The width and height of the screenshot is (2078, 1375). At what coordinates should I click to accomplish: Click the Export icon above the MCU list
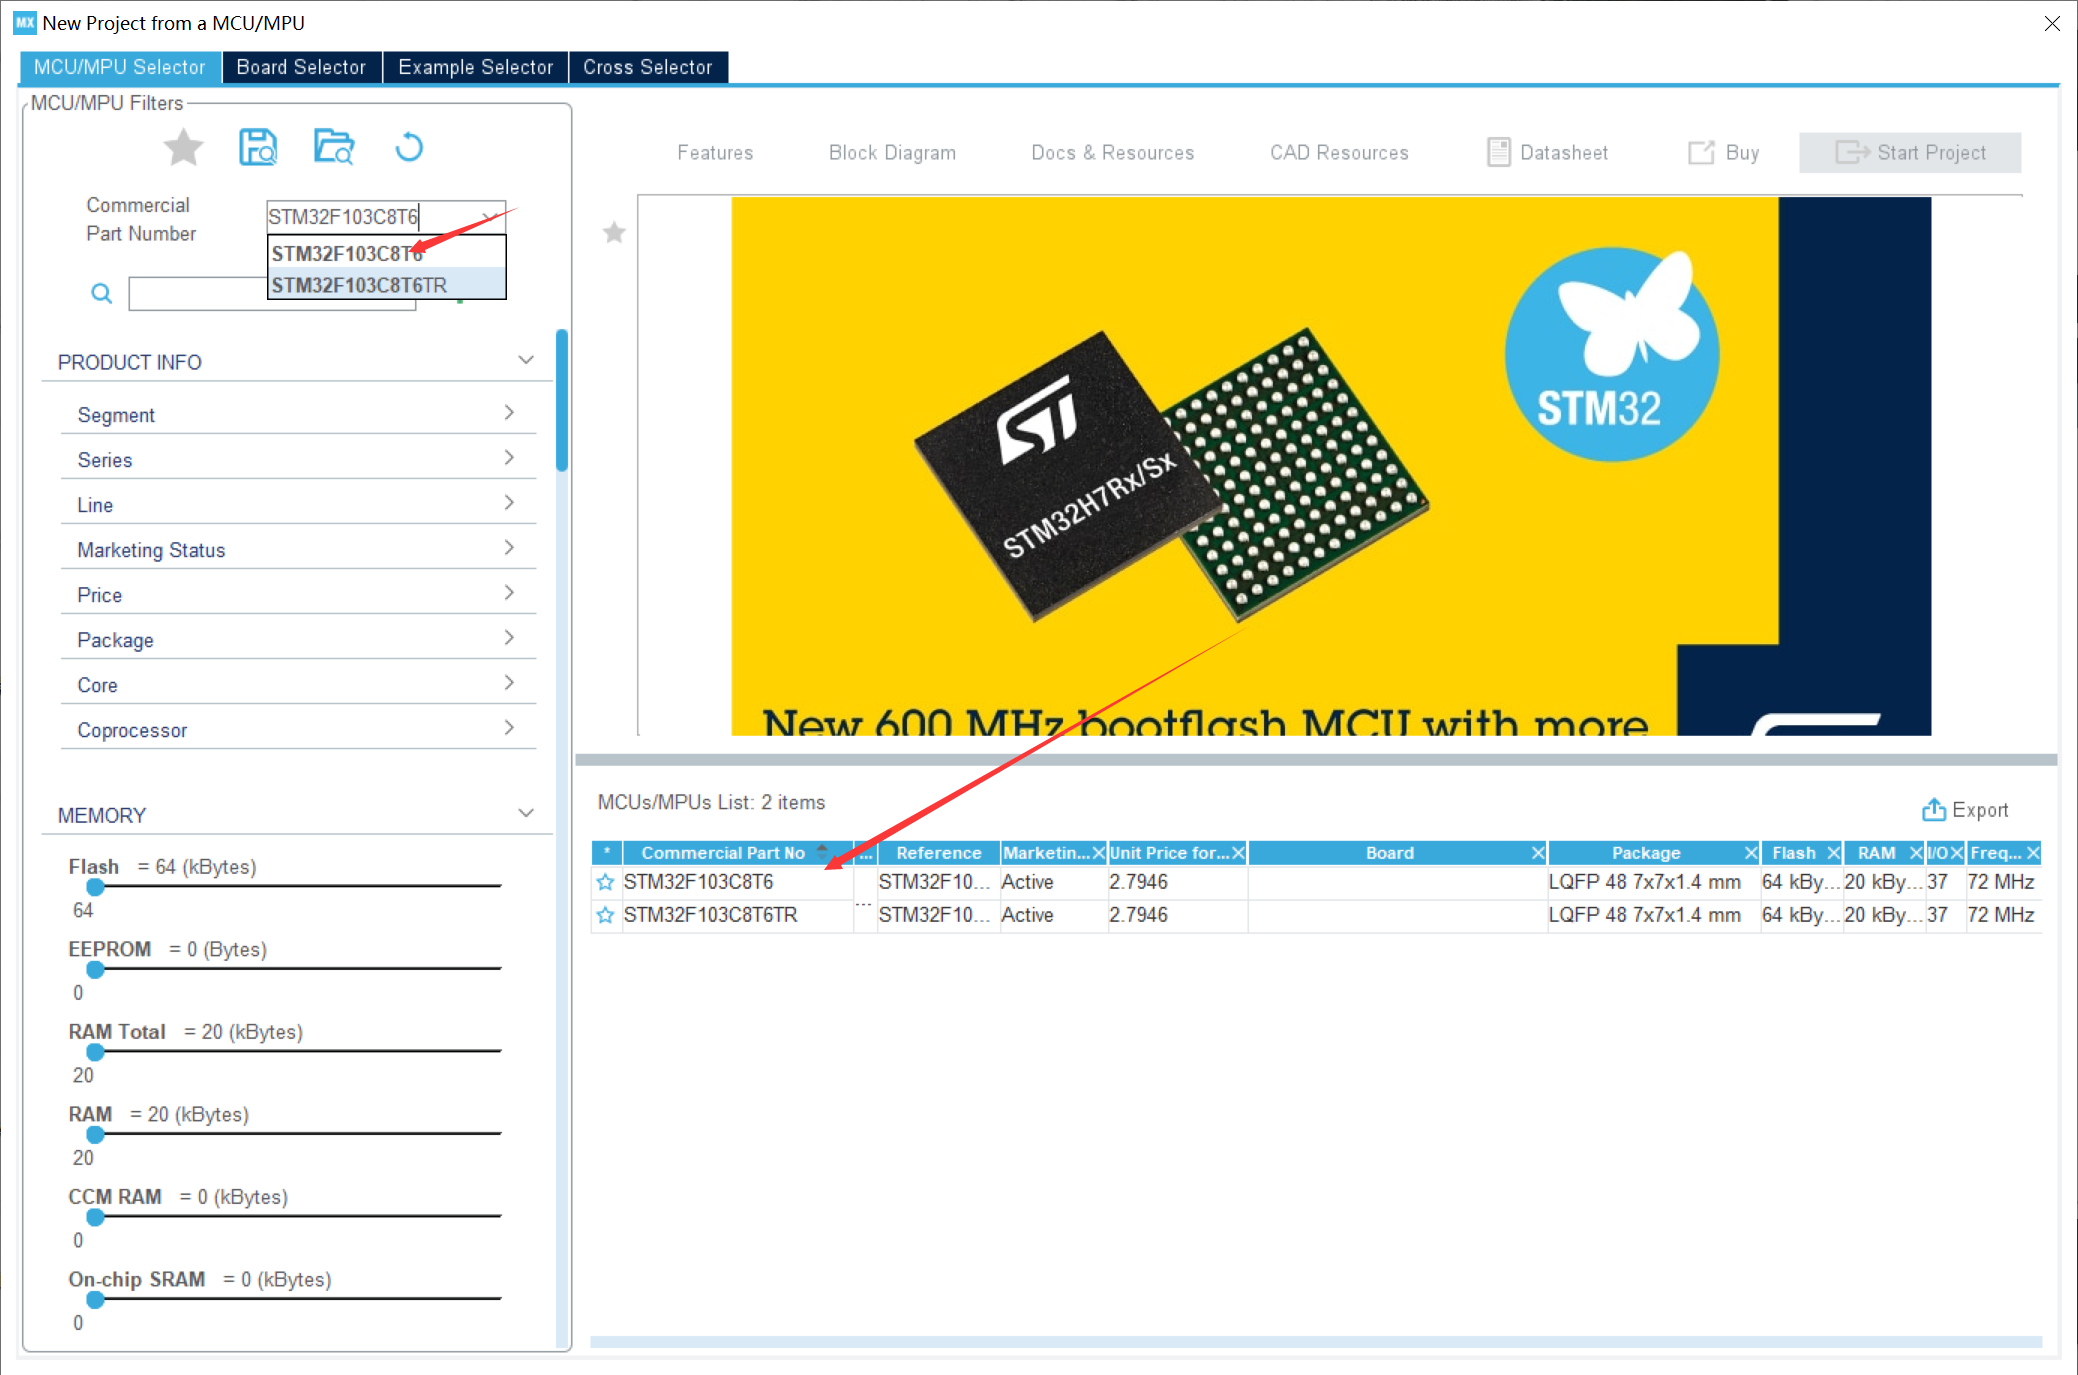coord(1933,810)
